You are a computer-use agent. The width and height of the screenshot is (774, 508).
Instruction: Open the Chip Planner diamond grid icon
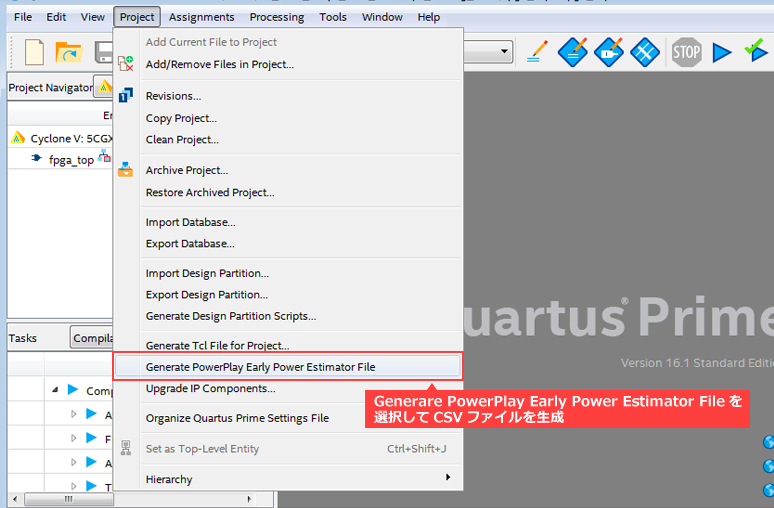pos(645,52)
